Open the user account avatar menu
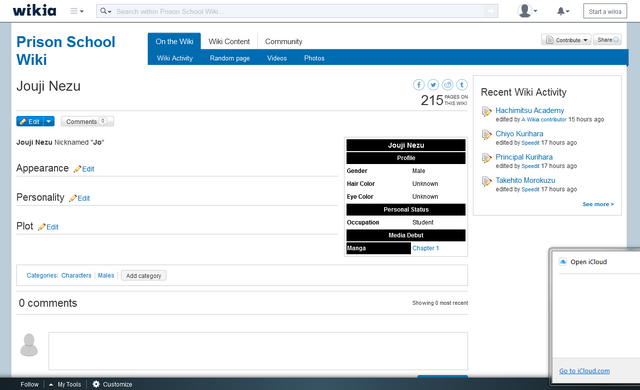Screen dimensions: 640x390 point(527,11)
